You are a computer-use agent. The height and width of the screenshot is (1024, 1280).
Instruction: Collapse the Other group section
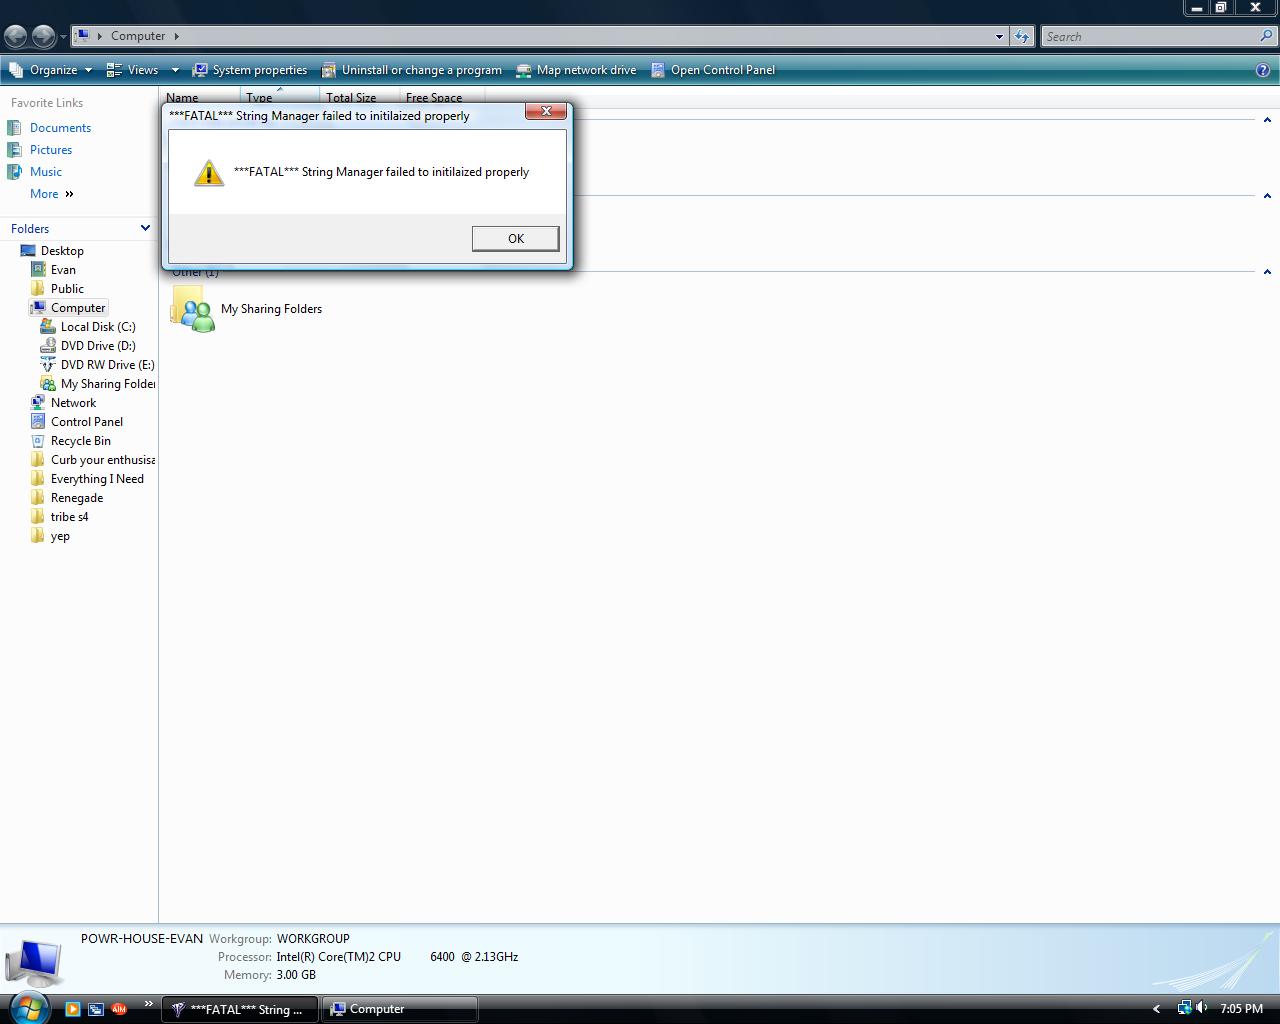pyautogui.click(x=1267, y=272)
